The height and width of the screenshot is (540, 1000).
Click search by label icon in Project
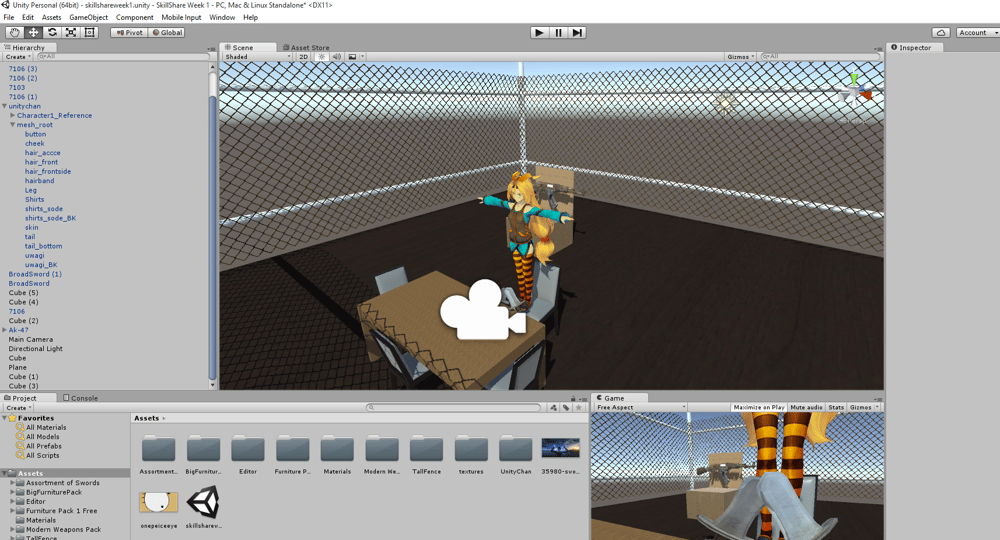pyautogui.click(x=566, y=407)
